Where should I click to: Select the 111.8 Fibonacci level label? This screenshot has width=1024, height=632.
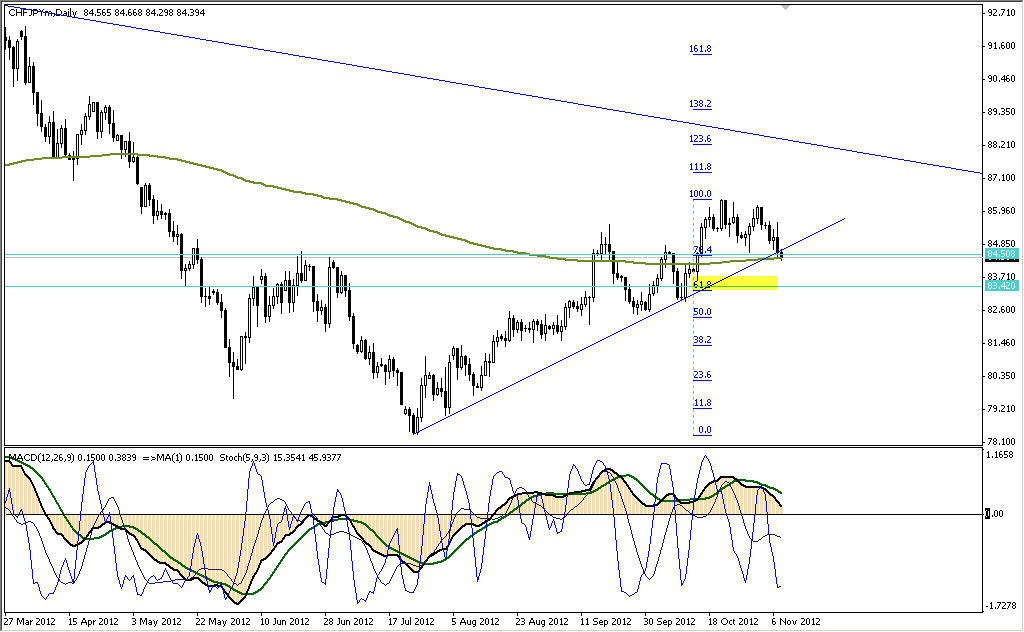coord(701,167)
